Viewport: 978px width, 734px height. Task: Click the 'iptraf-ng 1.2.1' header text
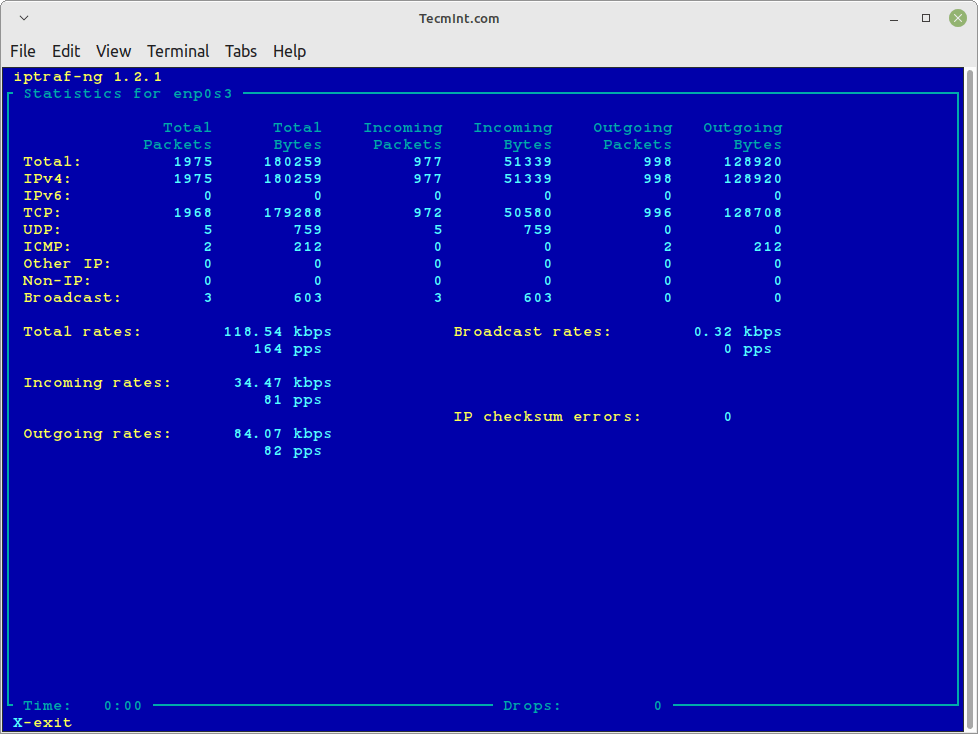click(x=87, y=77)
